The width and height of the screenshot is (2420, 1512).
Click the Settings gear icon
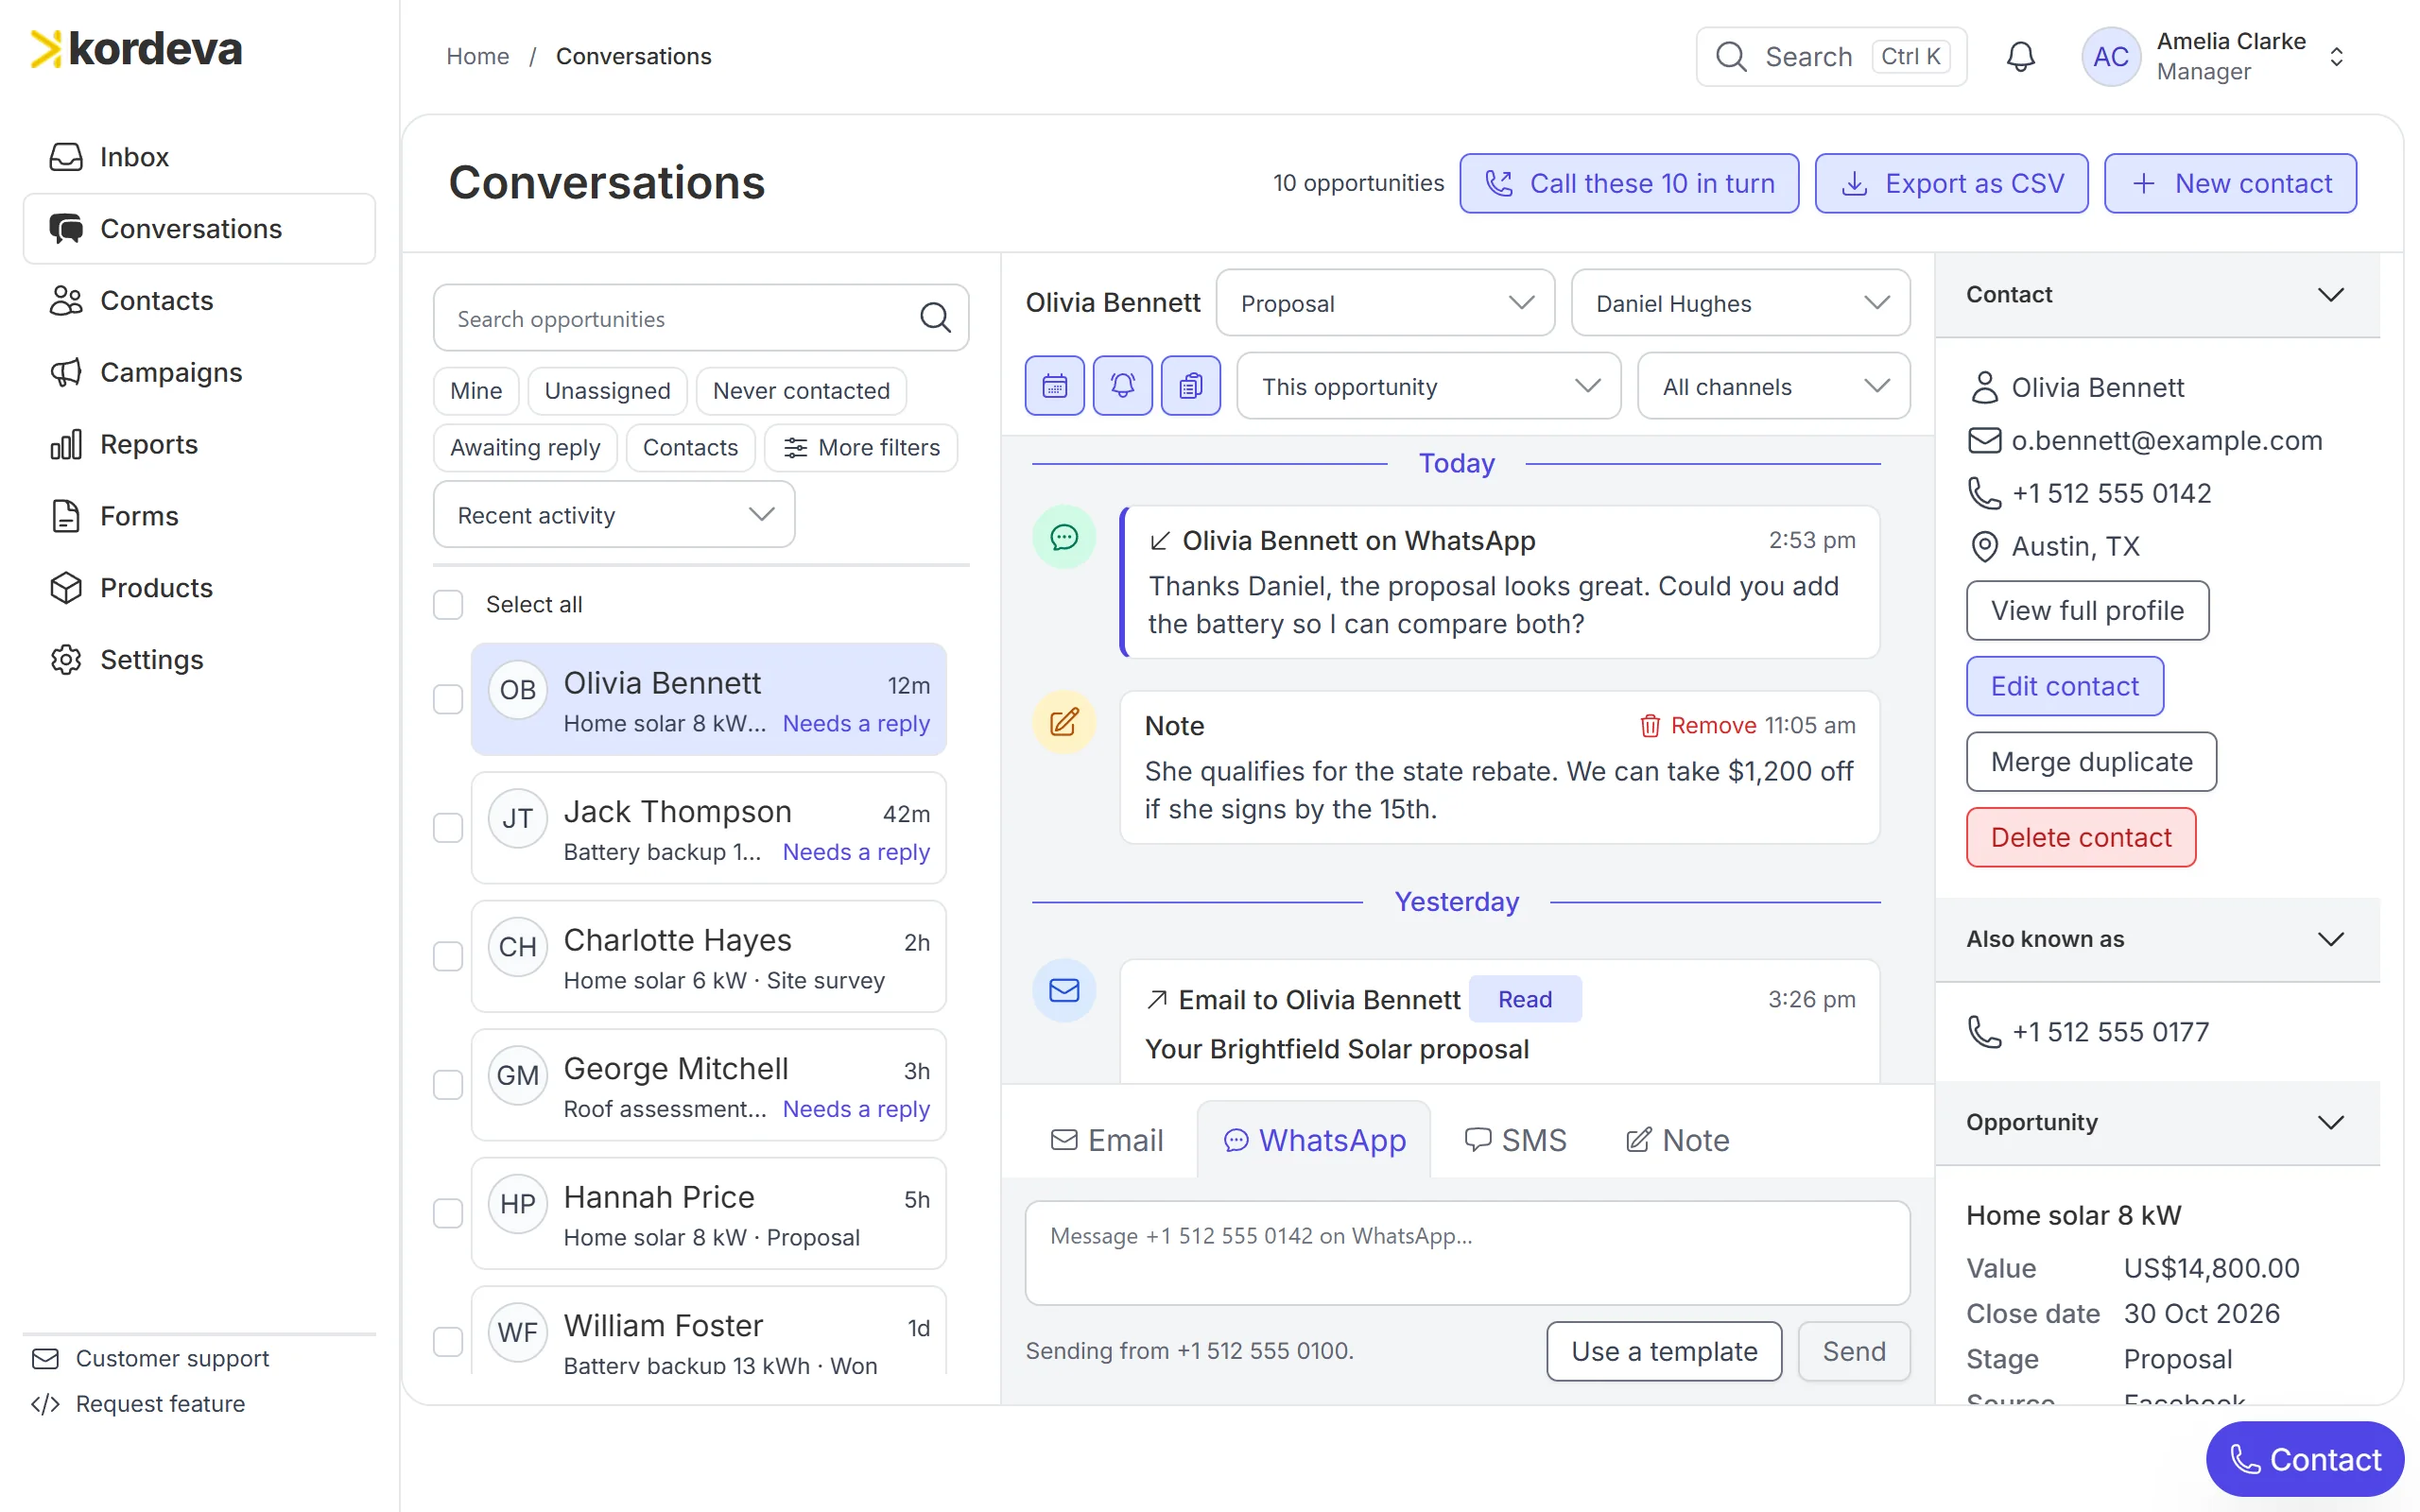(x=66, y=660)
